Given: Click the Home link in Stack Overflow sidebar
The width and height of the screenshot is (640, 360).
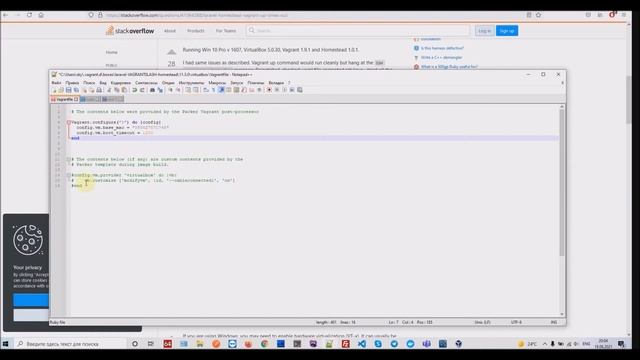Looking at the screenshot, I should [x=111, y=52].
